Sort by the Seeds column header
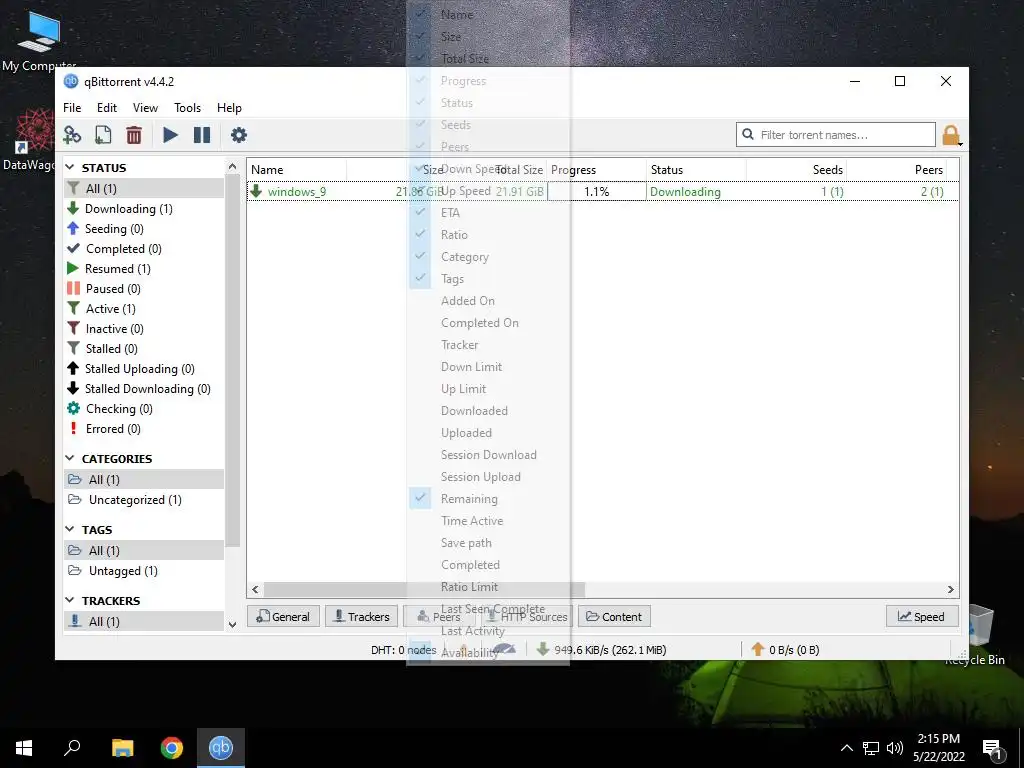 [796, 170]
